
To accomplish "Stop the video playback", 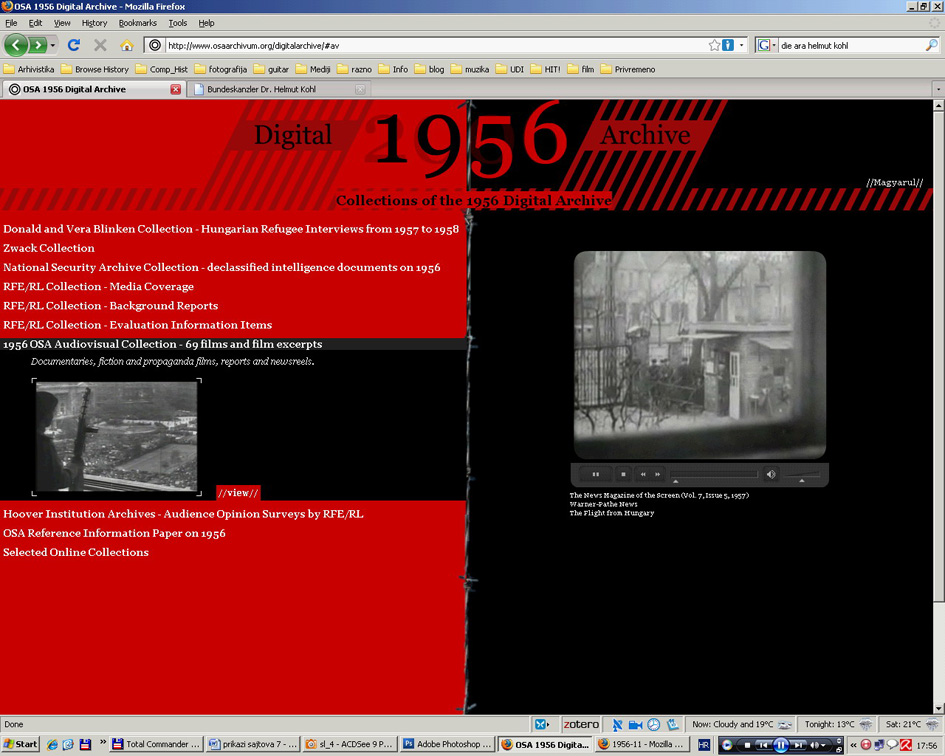I will click(623, 474).
